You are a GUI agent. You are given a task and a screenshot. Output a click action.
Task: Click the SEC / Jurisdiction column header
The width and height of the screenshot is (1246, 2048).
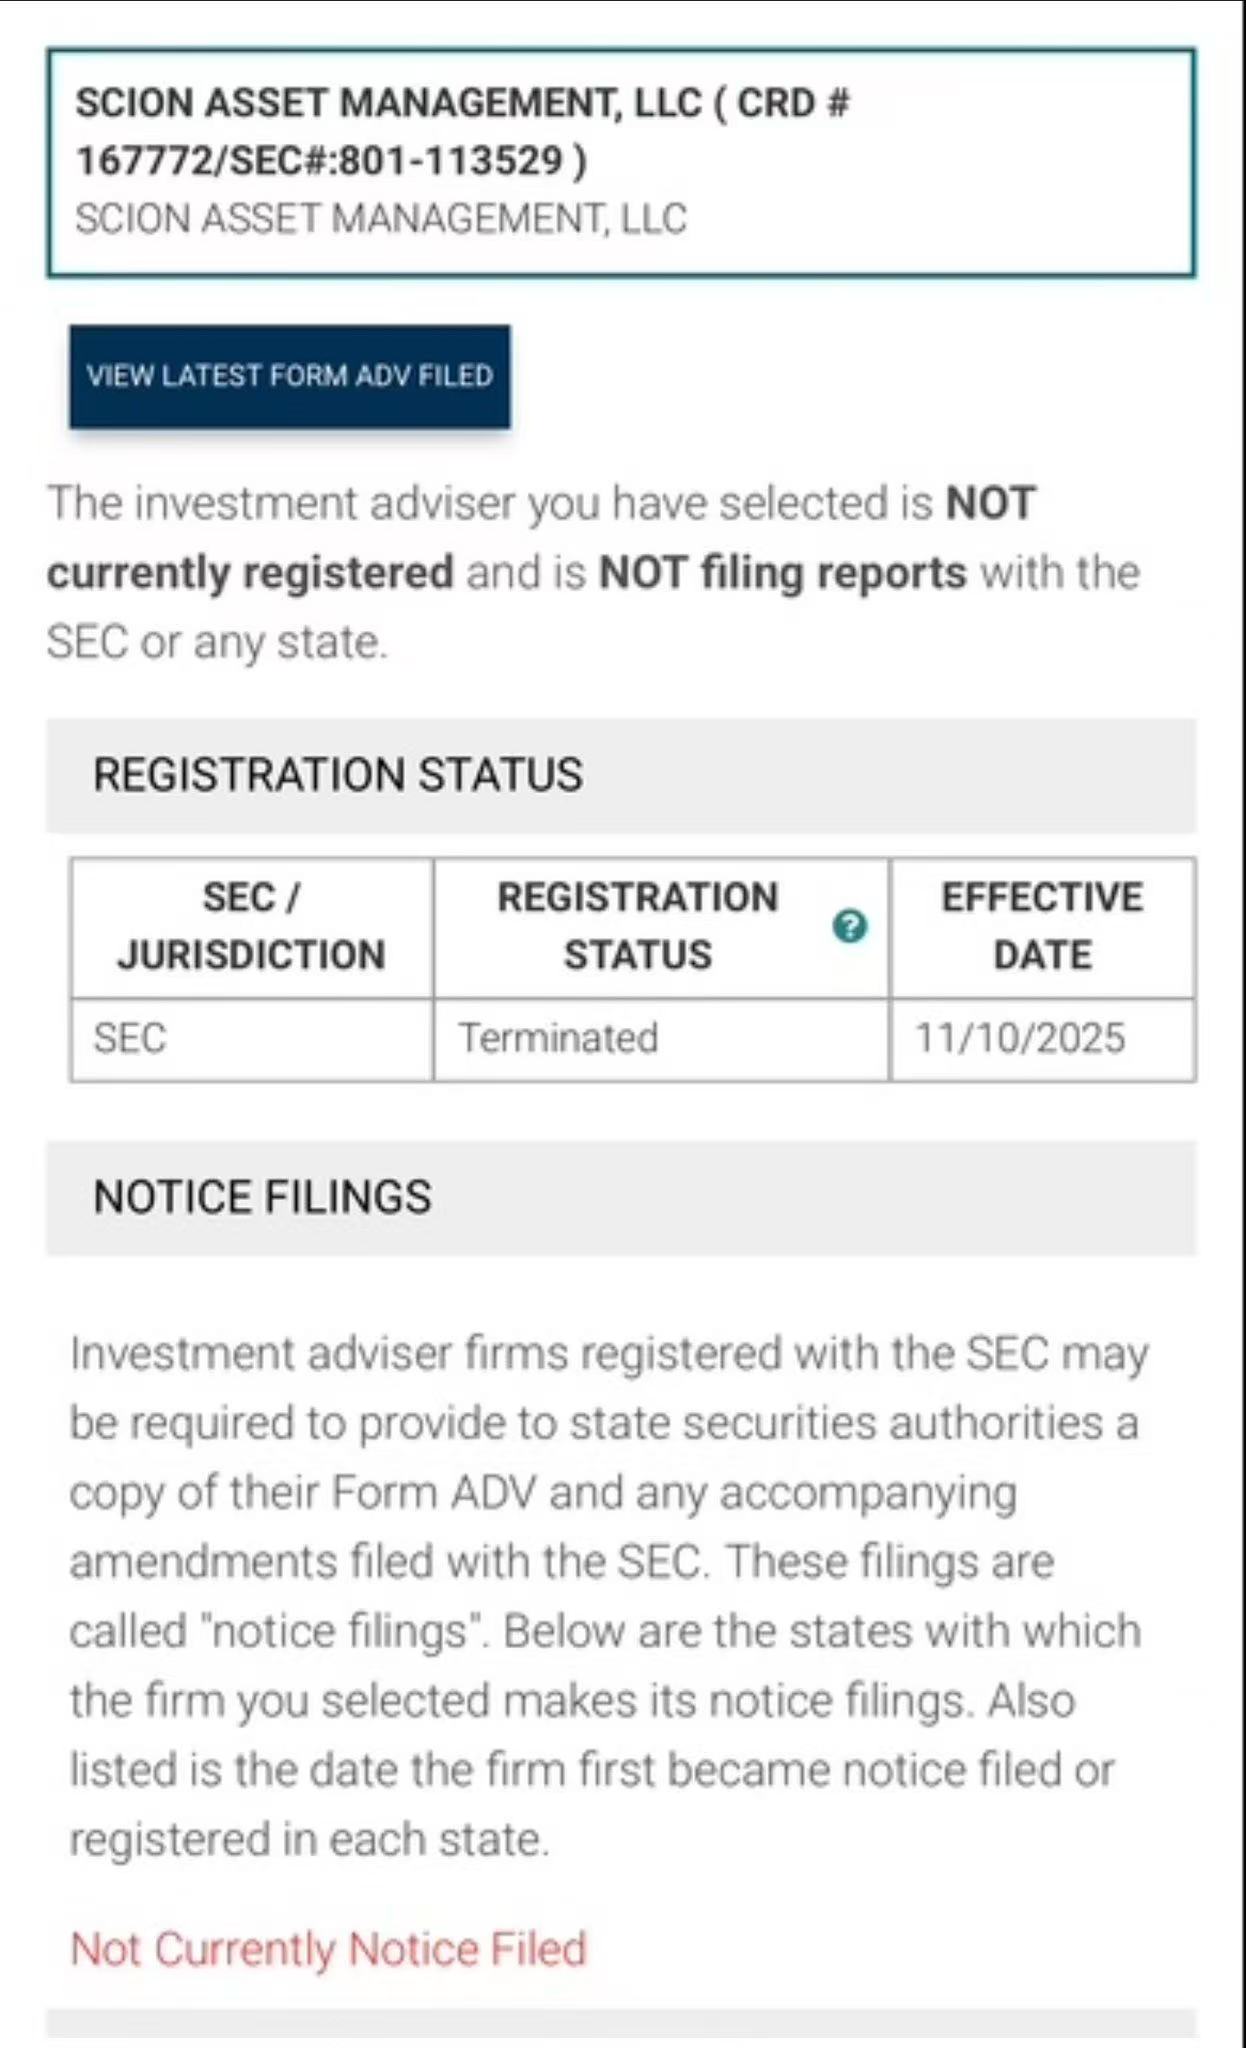251,926
